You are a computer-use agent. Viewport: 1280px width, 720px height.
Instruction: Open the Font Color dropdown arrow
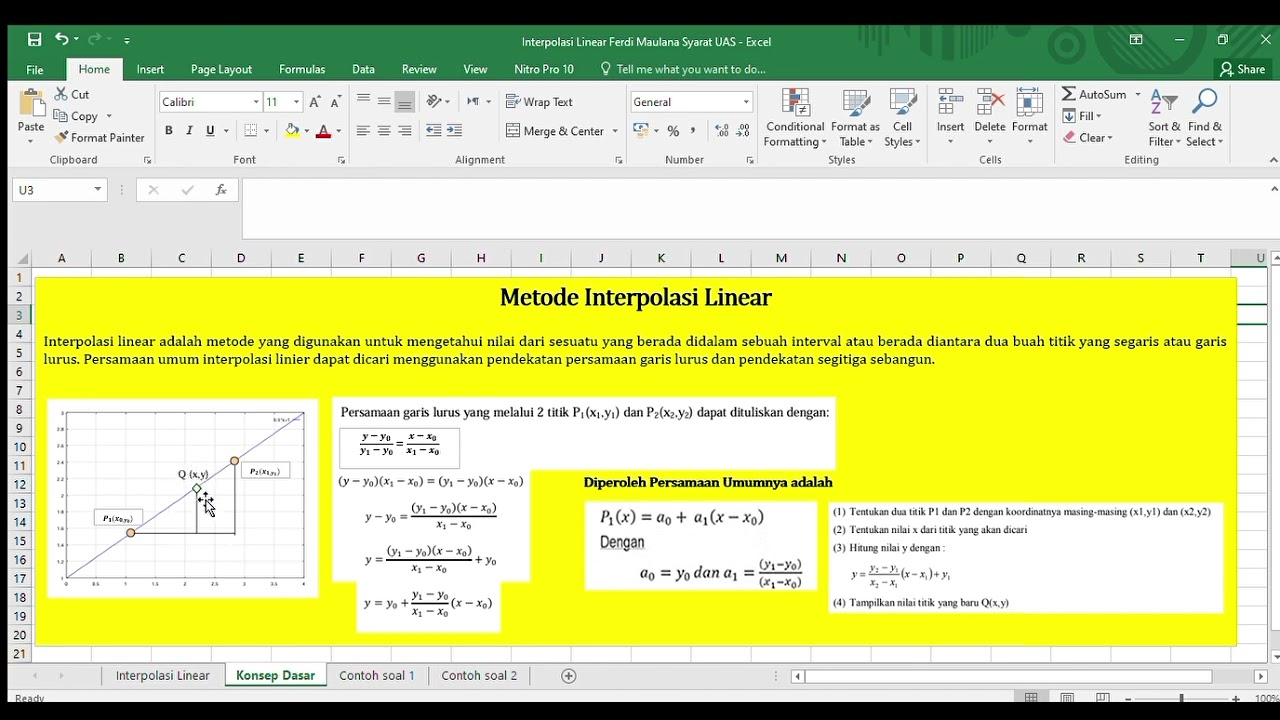pyautogui.click(x=338, y=131)
